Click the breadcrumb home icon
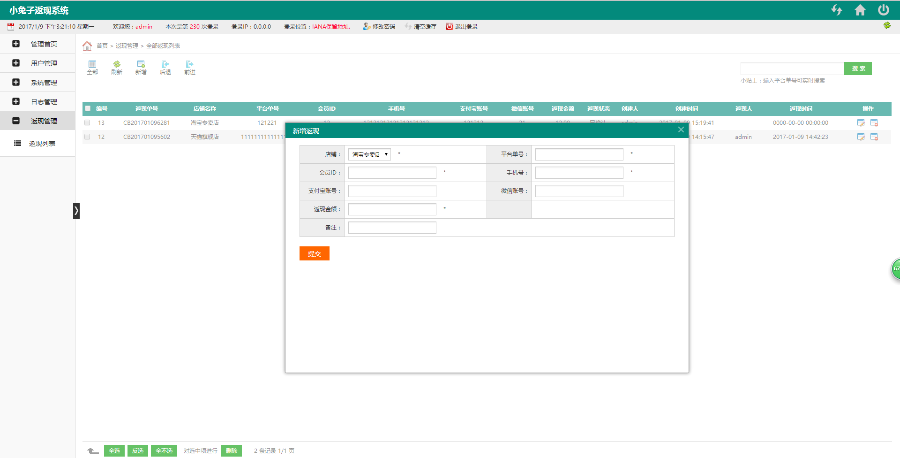900x458 pixels. point(87,45)
